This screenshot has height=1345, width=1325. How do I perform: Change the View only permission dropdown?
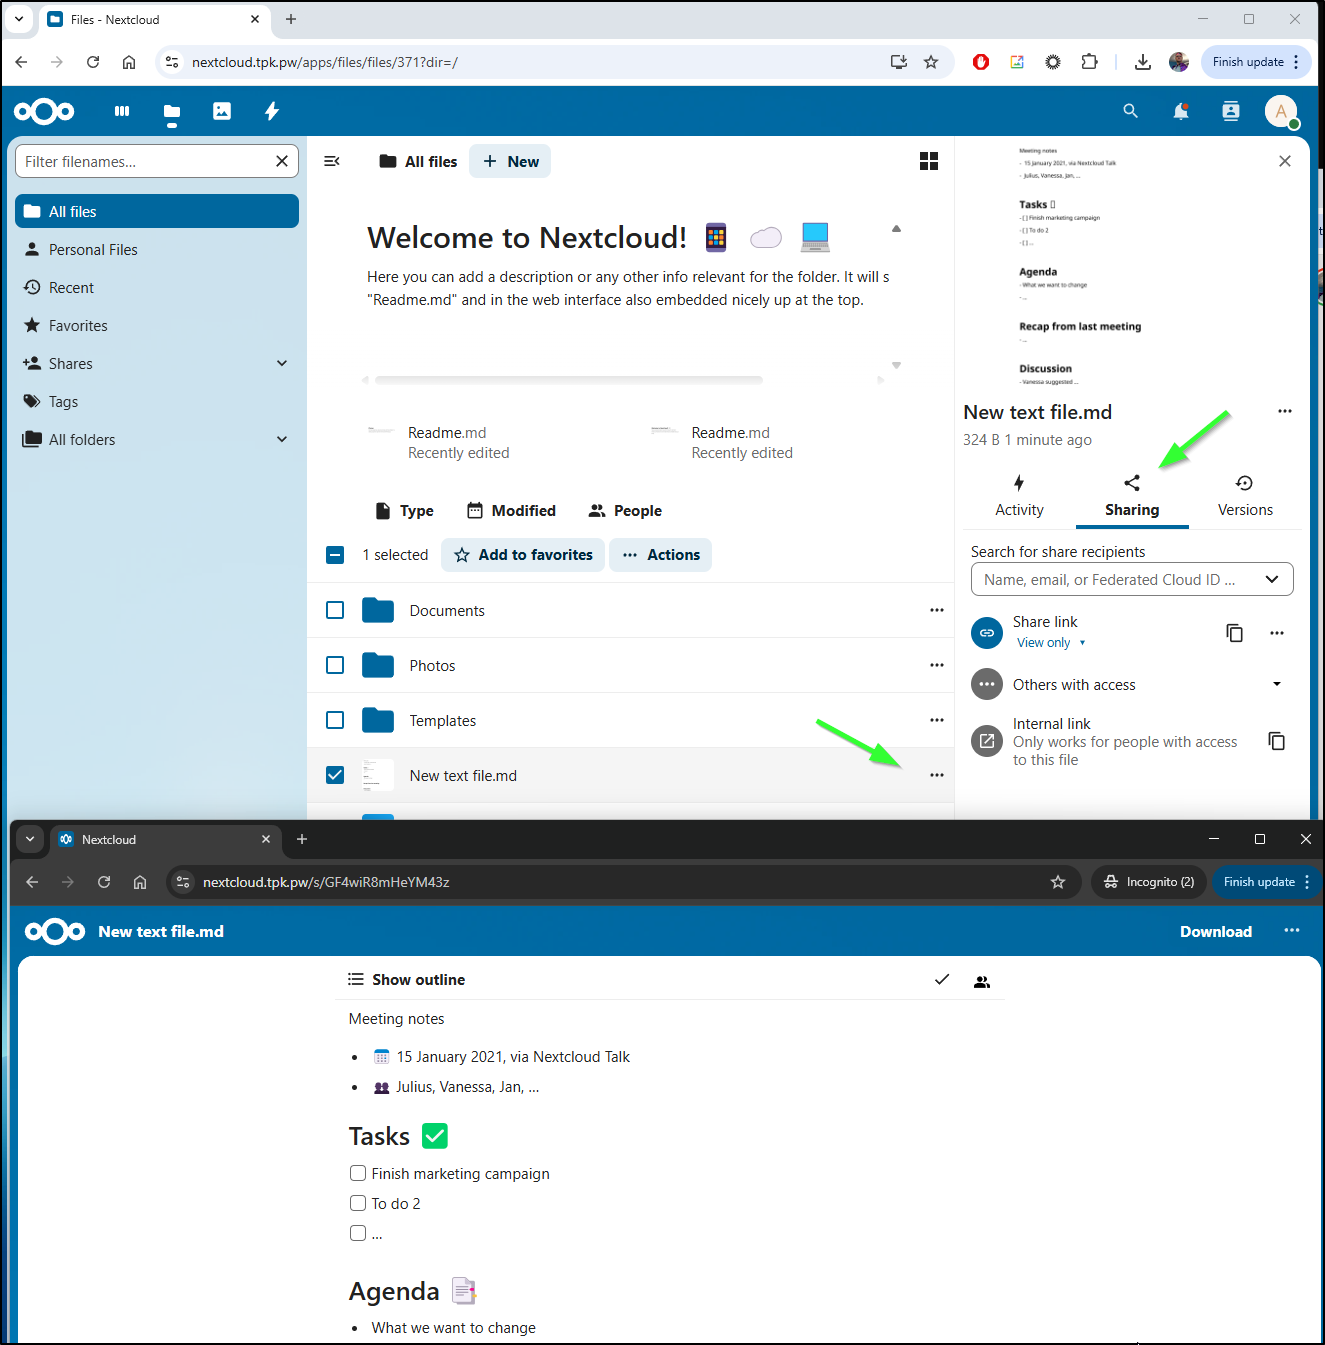(1051, 643)
